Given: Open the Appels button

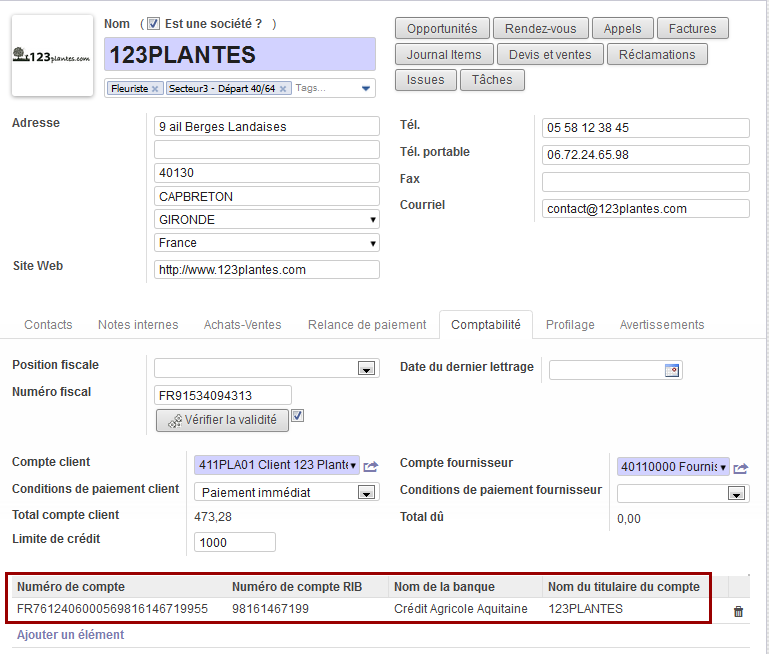Looking at the screenshot, I should click(622, 28).
